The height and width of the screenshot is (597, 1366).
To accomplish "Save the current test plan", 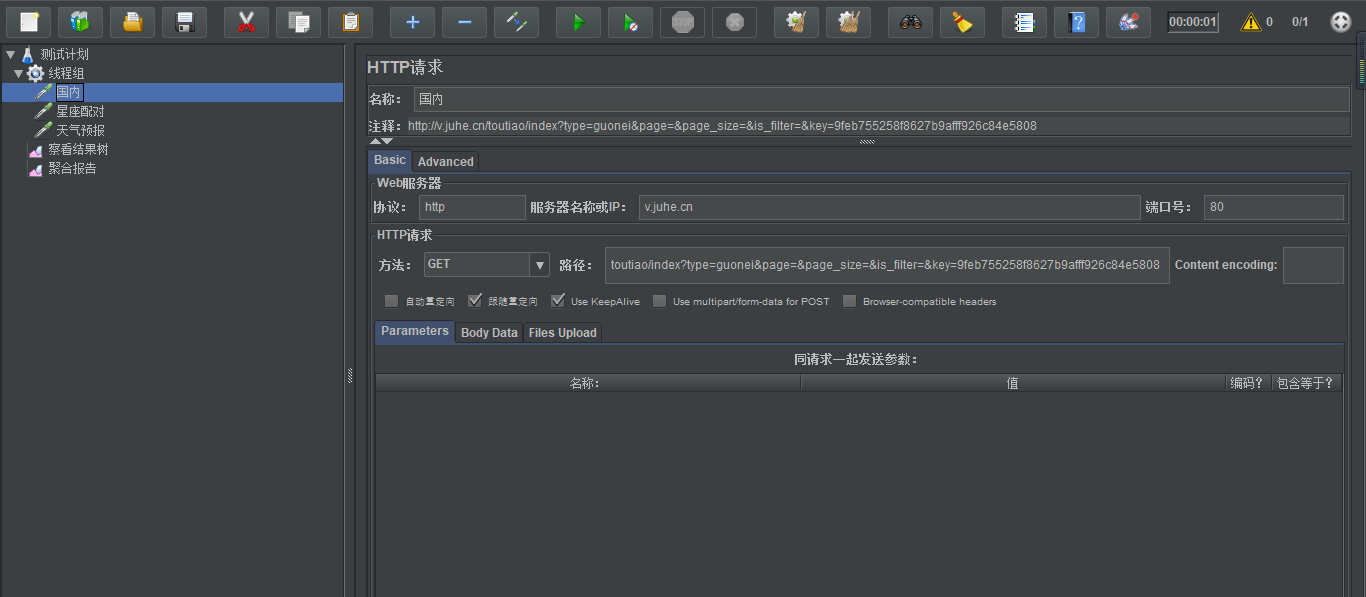I will point(184,22).
